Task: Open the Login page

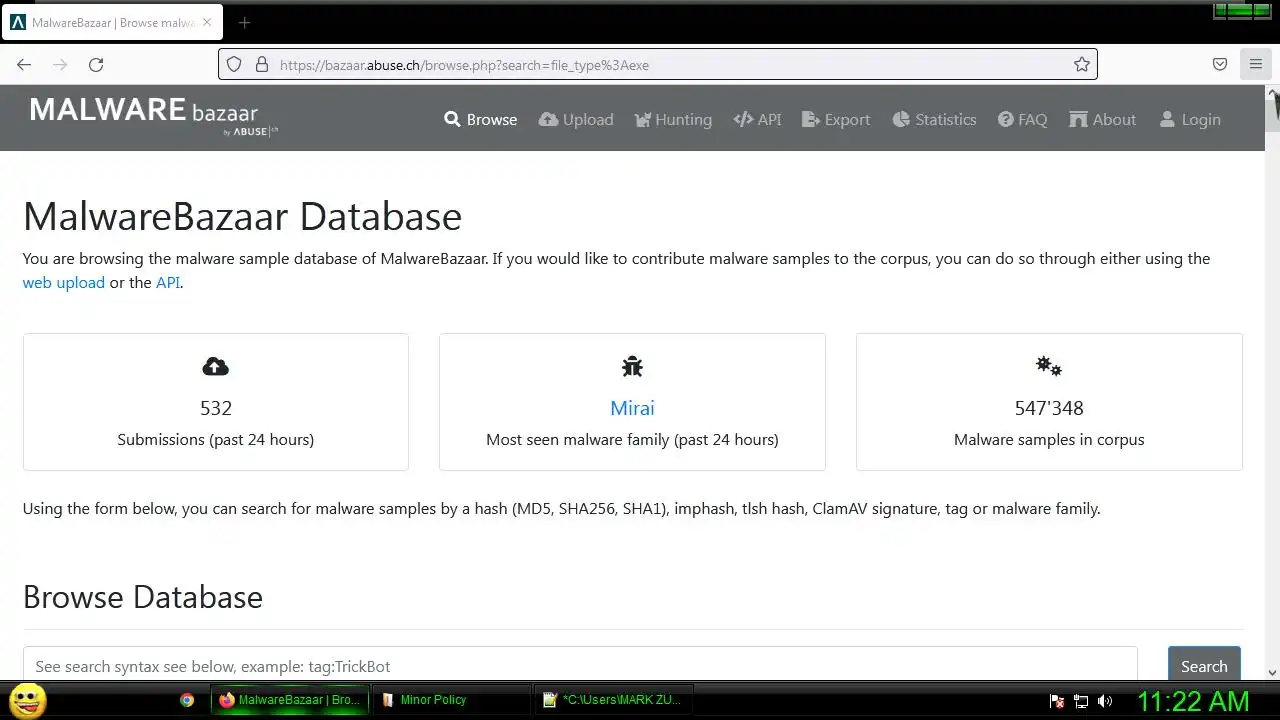Action: (1190, 119)
